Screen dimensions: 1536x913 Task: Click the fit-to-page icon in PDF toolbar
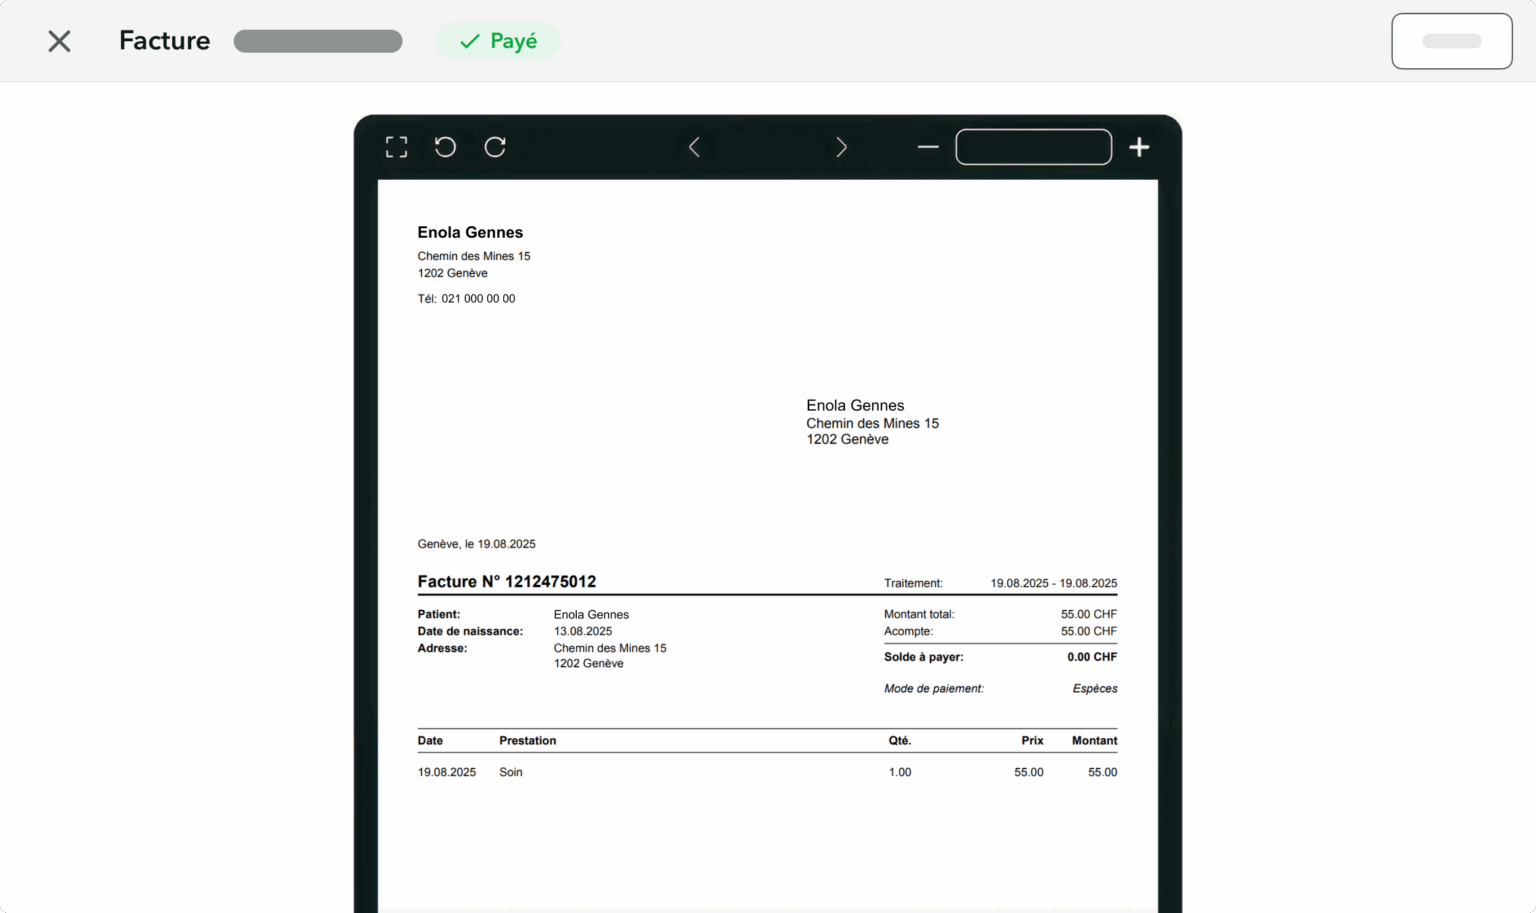(x=396, y=147)
